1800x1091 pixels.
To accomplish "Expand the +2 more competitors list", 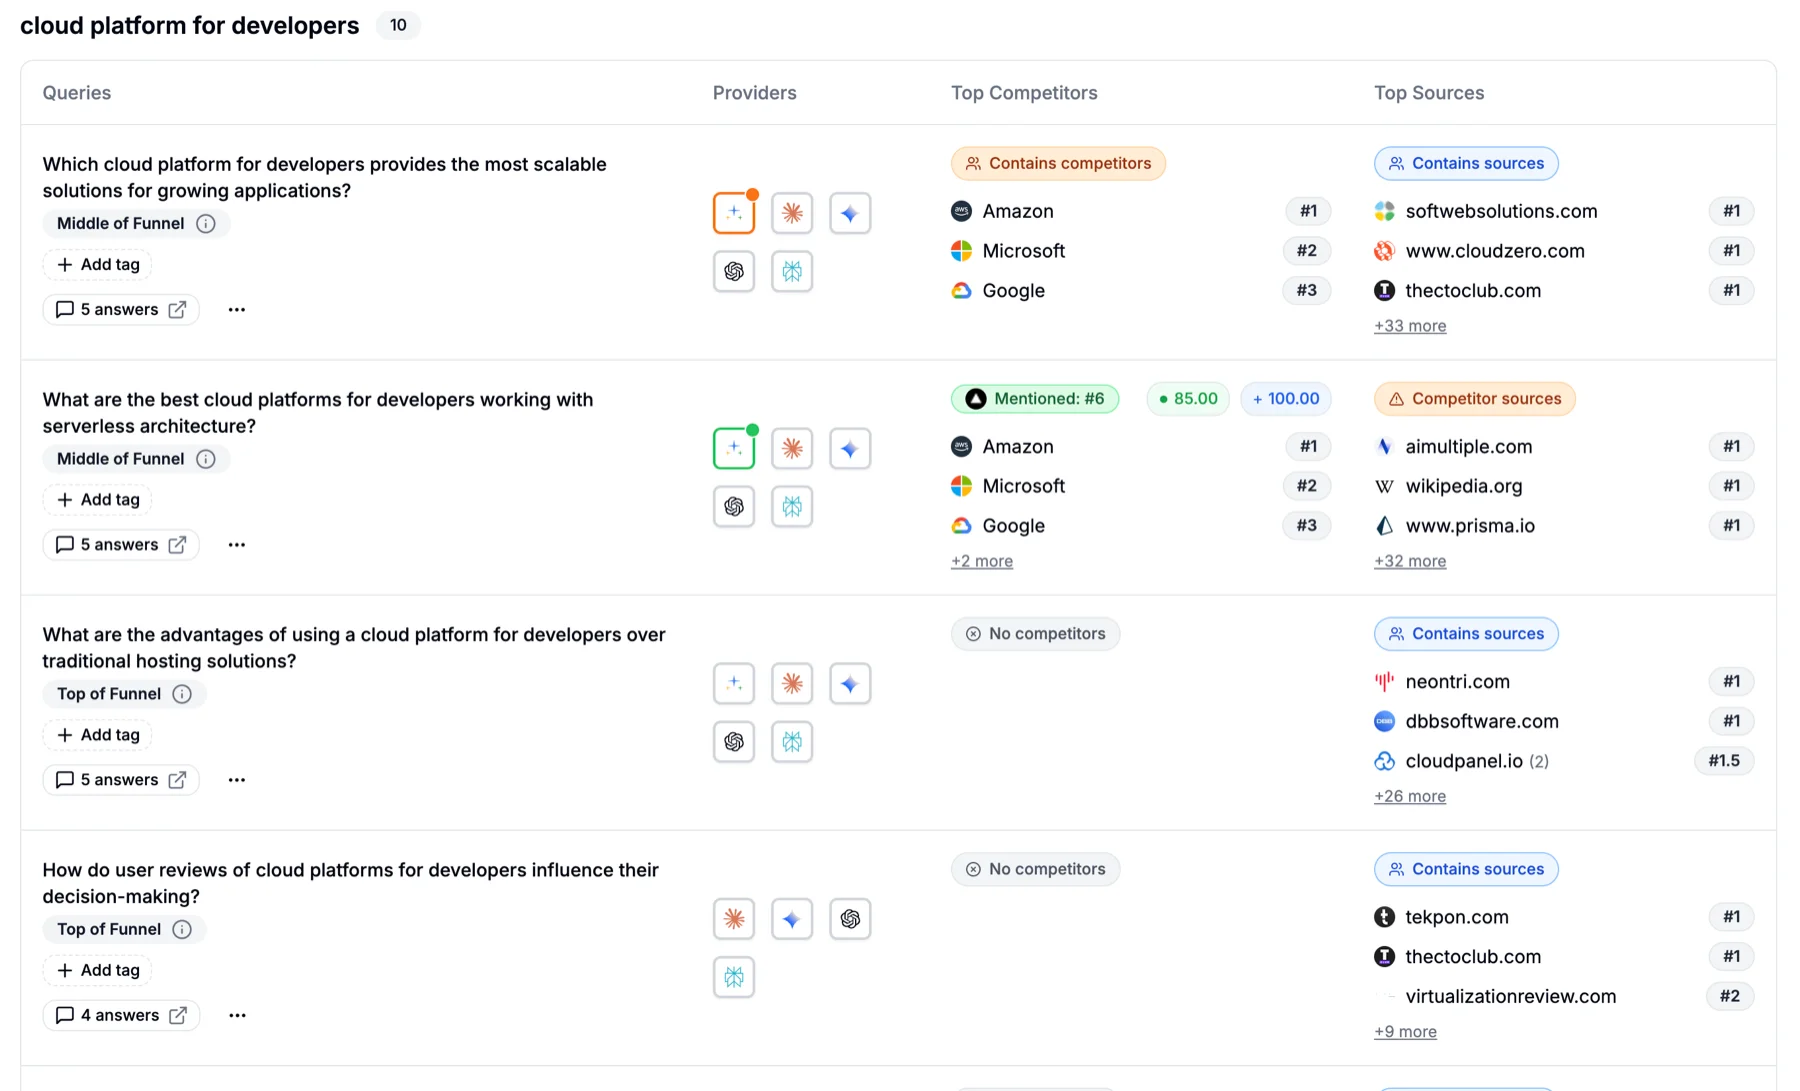I will 981,561.
